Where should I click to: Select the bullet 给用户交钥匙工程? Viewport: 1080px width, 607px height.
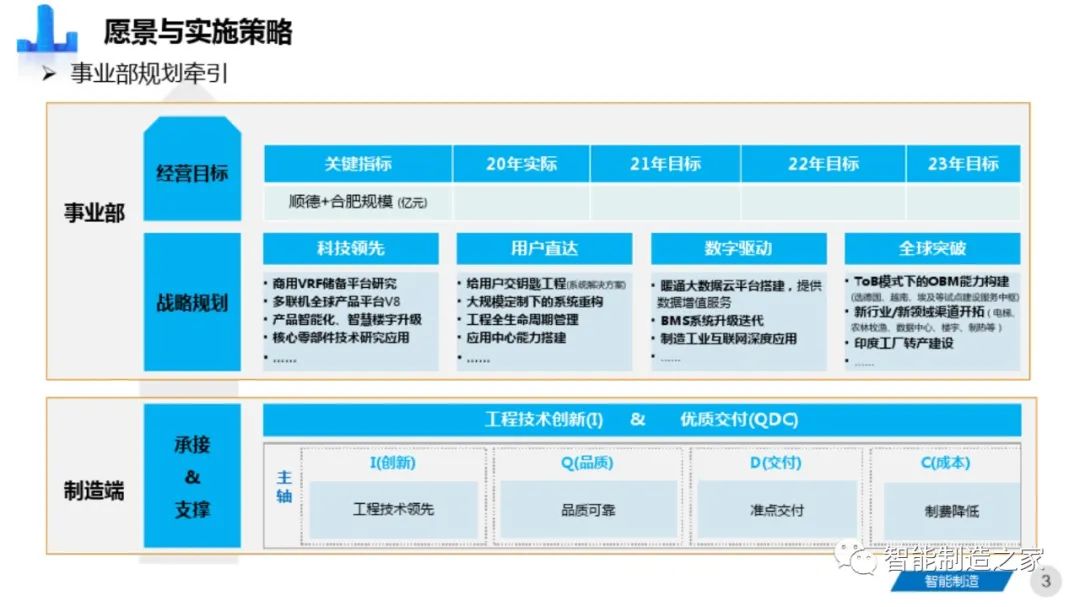click(x=516, y=283)
